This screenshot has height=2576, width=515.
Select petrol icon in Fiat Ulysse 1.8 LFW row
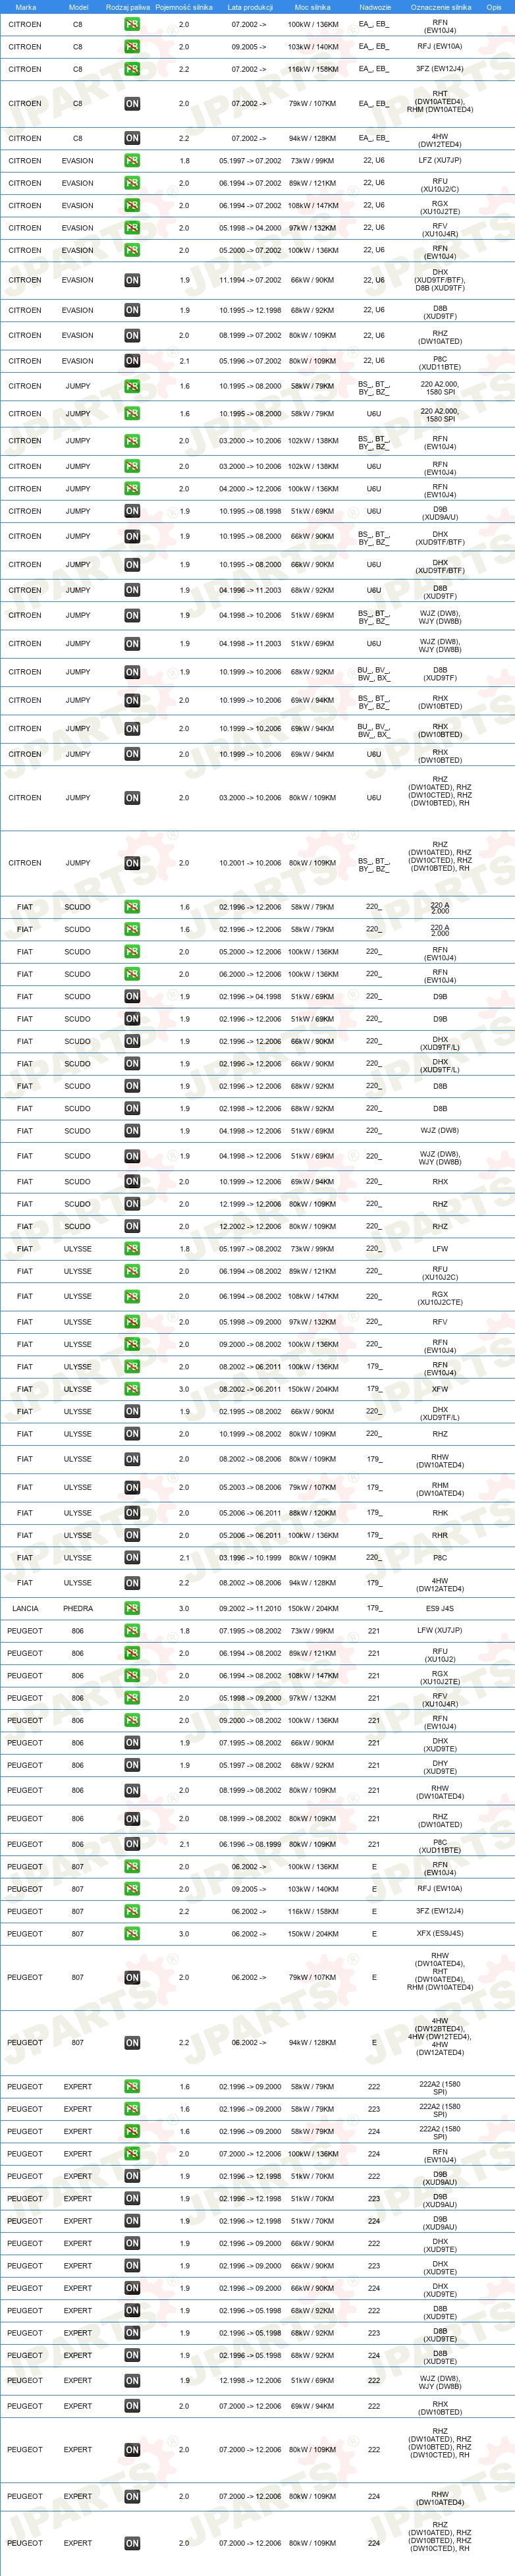click(x=132, y=1249)
